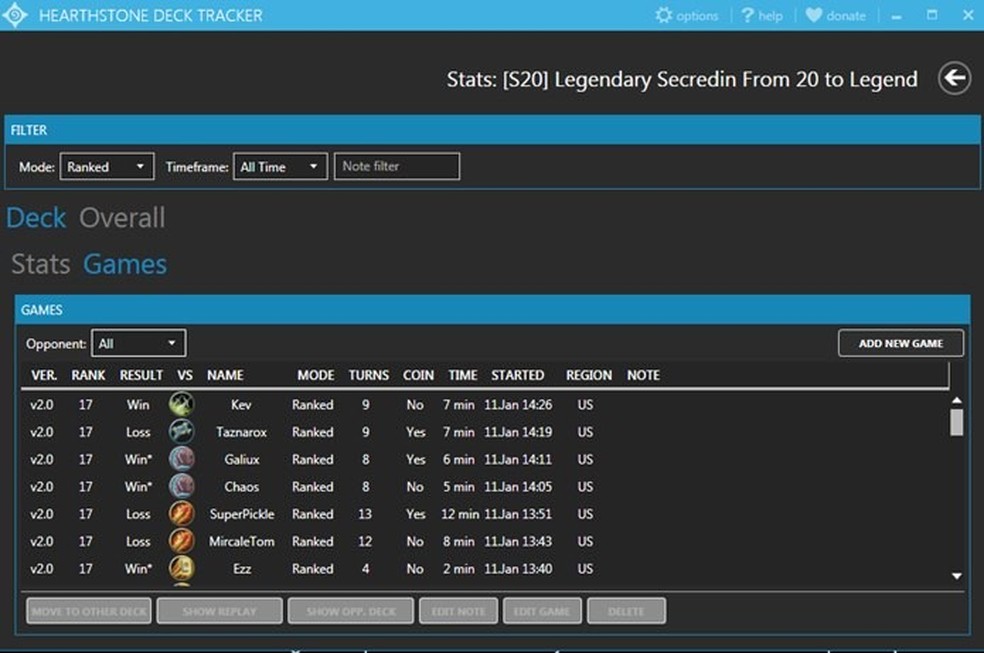
Task: Click the Edit Game button
Action: click(x=542, y=611)
